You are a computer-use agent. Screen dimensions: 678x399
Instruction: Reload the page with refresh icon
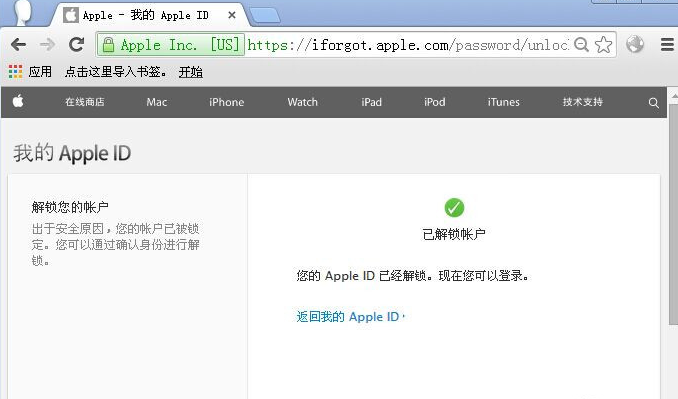tap(77, 44)
